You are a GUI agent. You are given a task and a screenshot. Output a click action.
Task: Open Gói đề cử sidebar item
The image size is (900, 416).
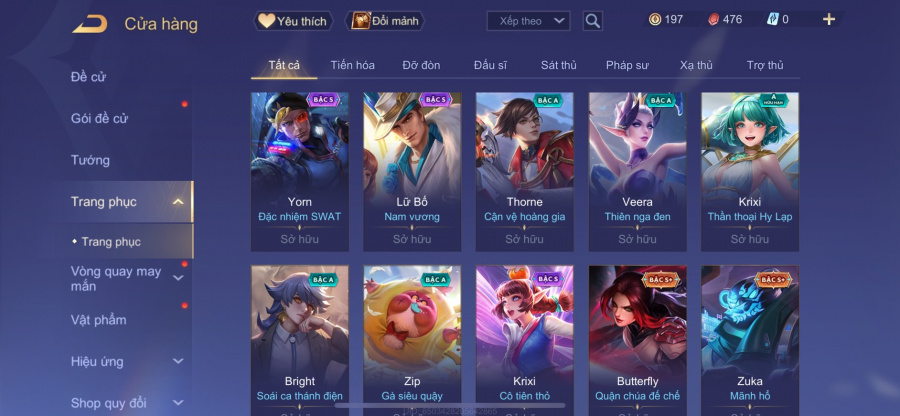(99, 119)
